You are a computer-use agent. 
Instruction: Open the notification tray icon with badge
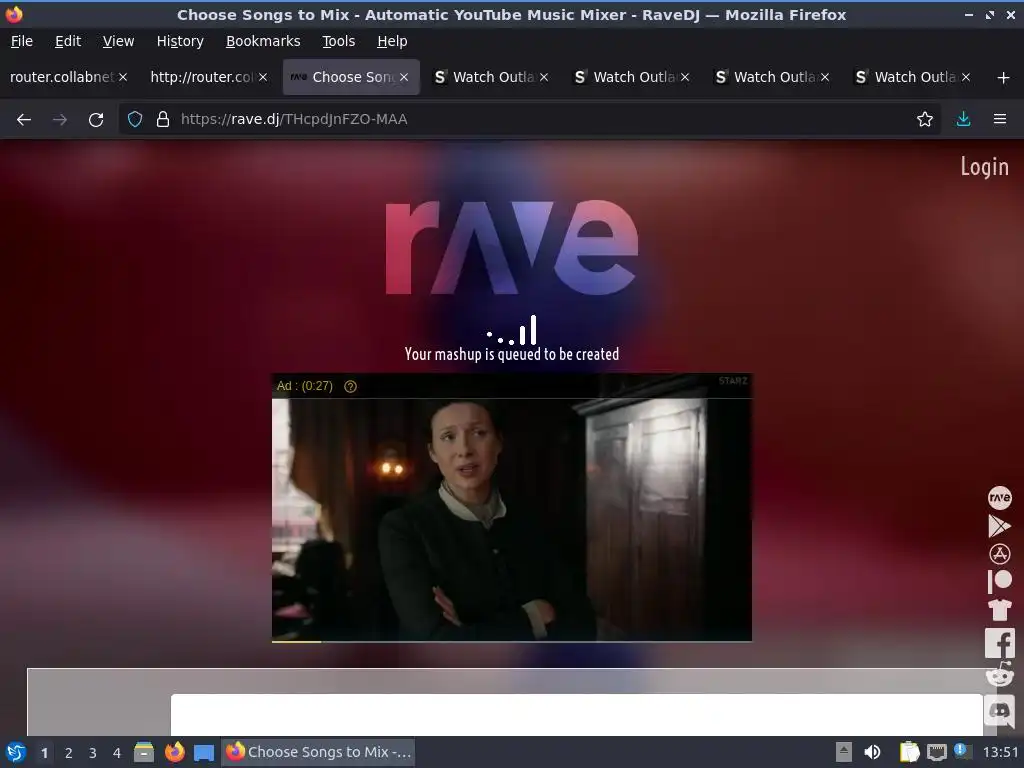click(961, 751)
